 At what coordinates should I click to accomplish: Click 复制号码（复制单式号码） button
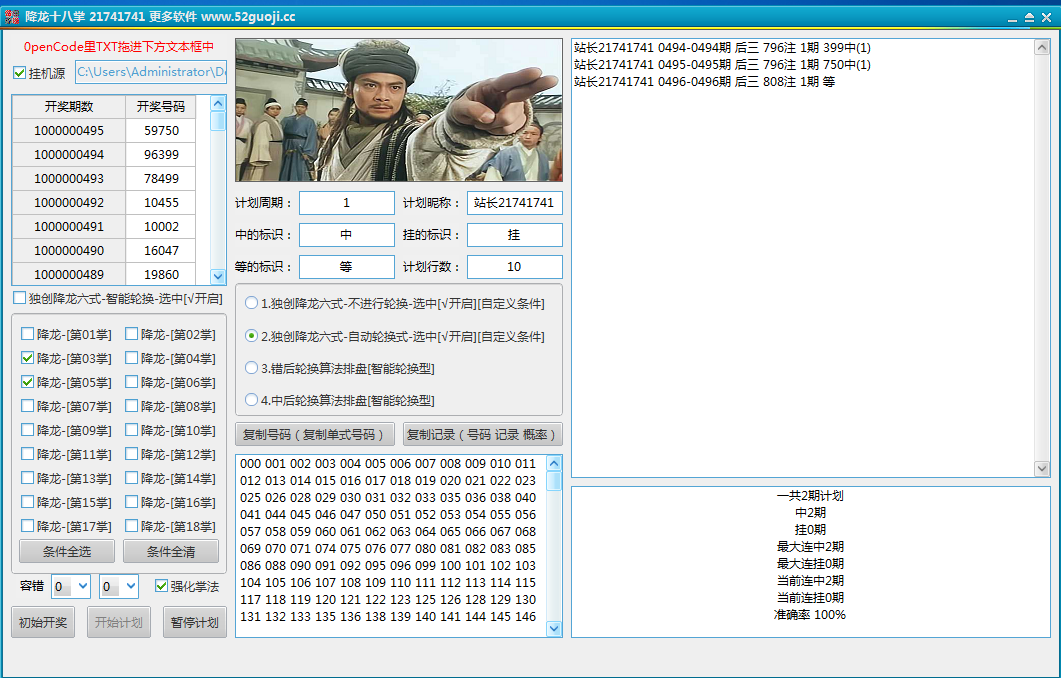tap(315, 434)
